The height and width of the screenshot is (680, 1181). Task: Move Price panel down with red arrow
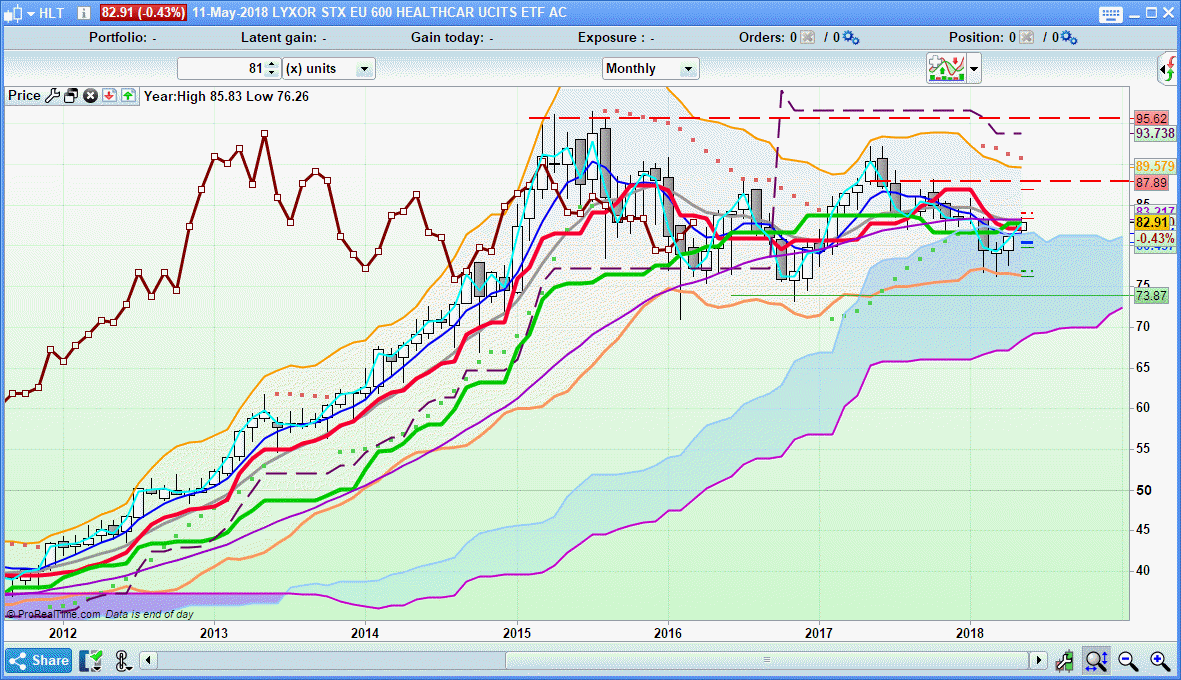pos(109,96)
